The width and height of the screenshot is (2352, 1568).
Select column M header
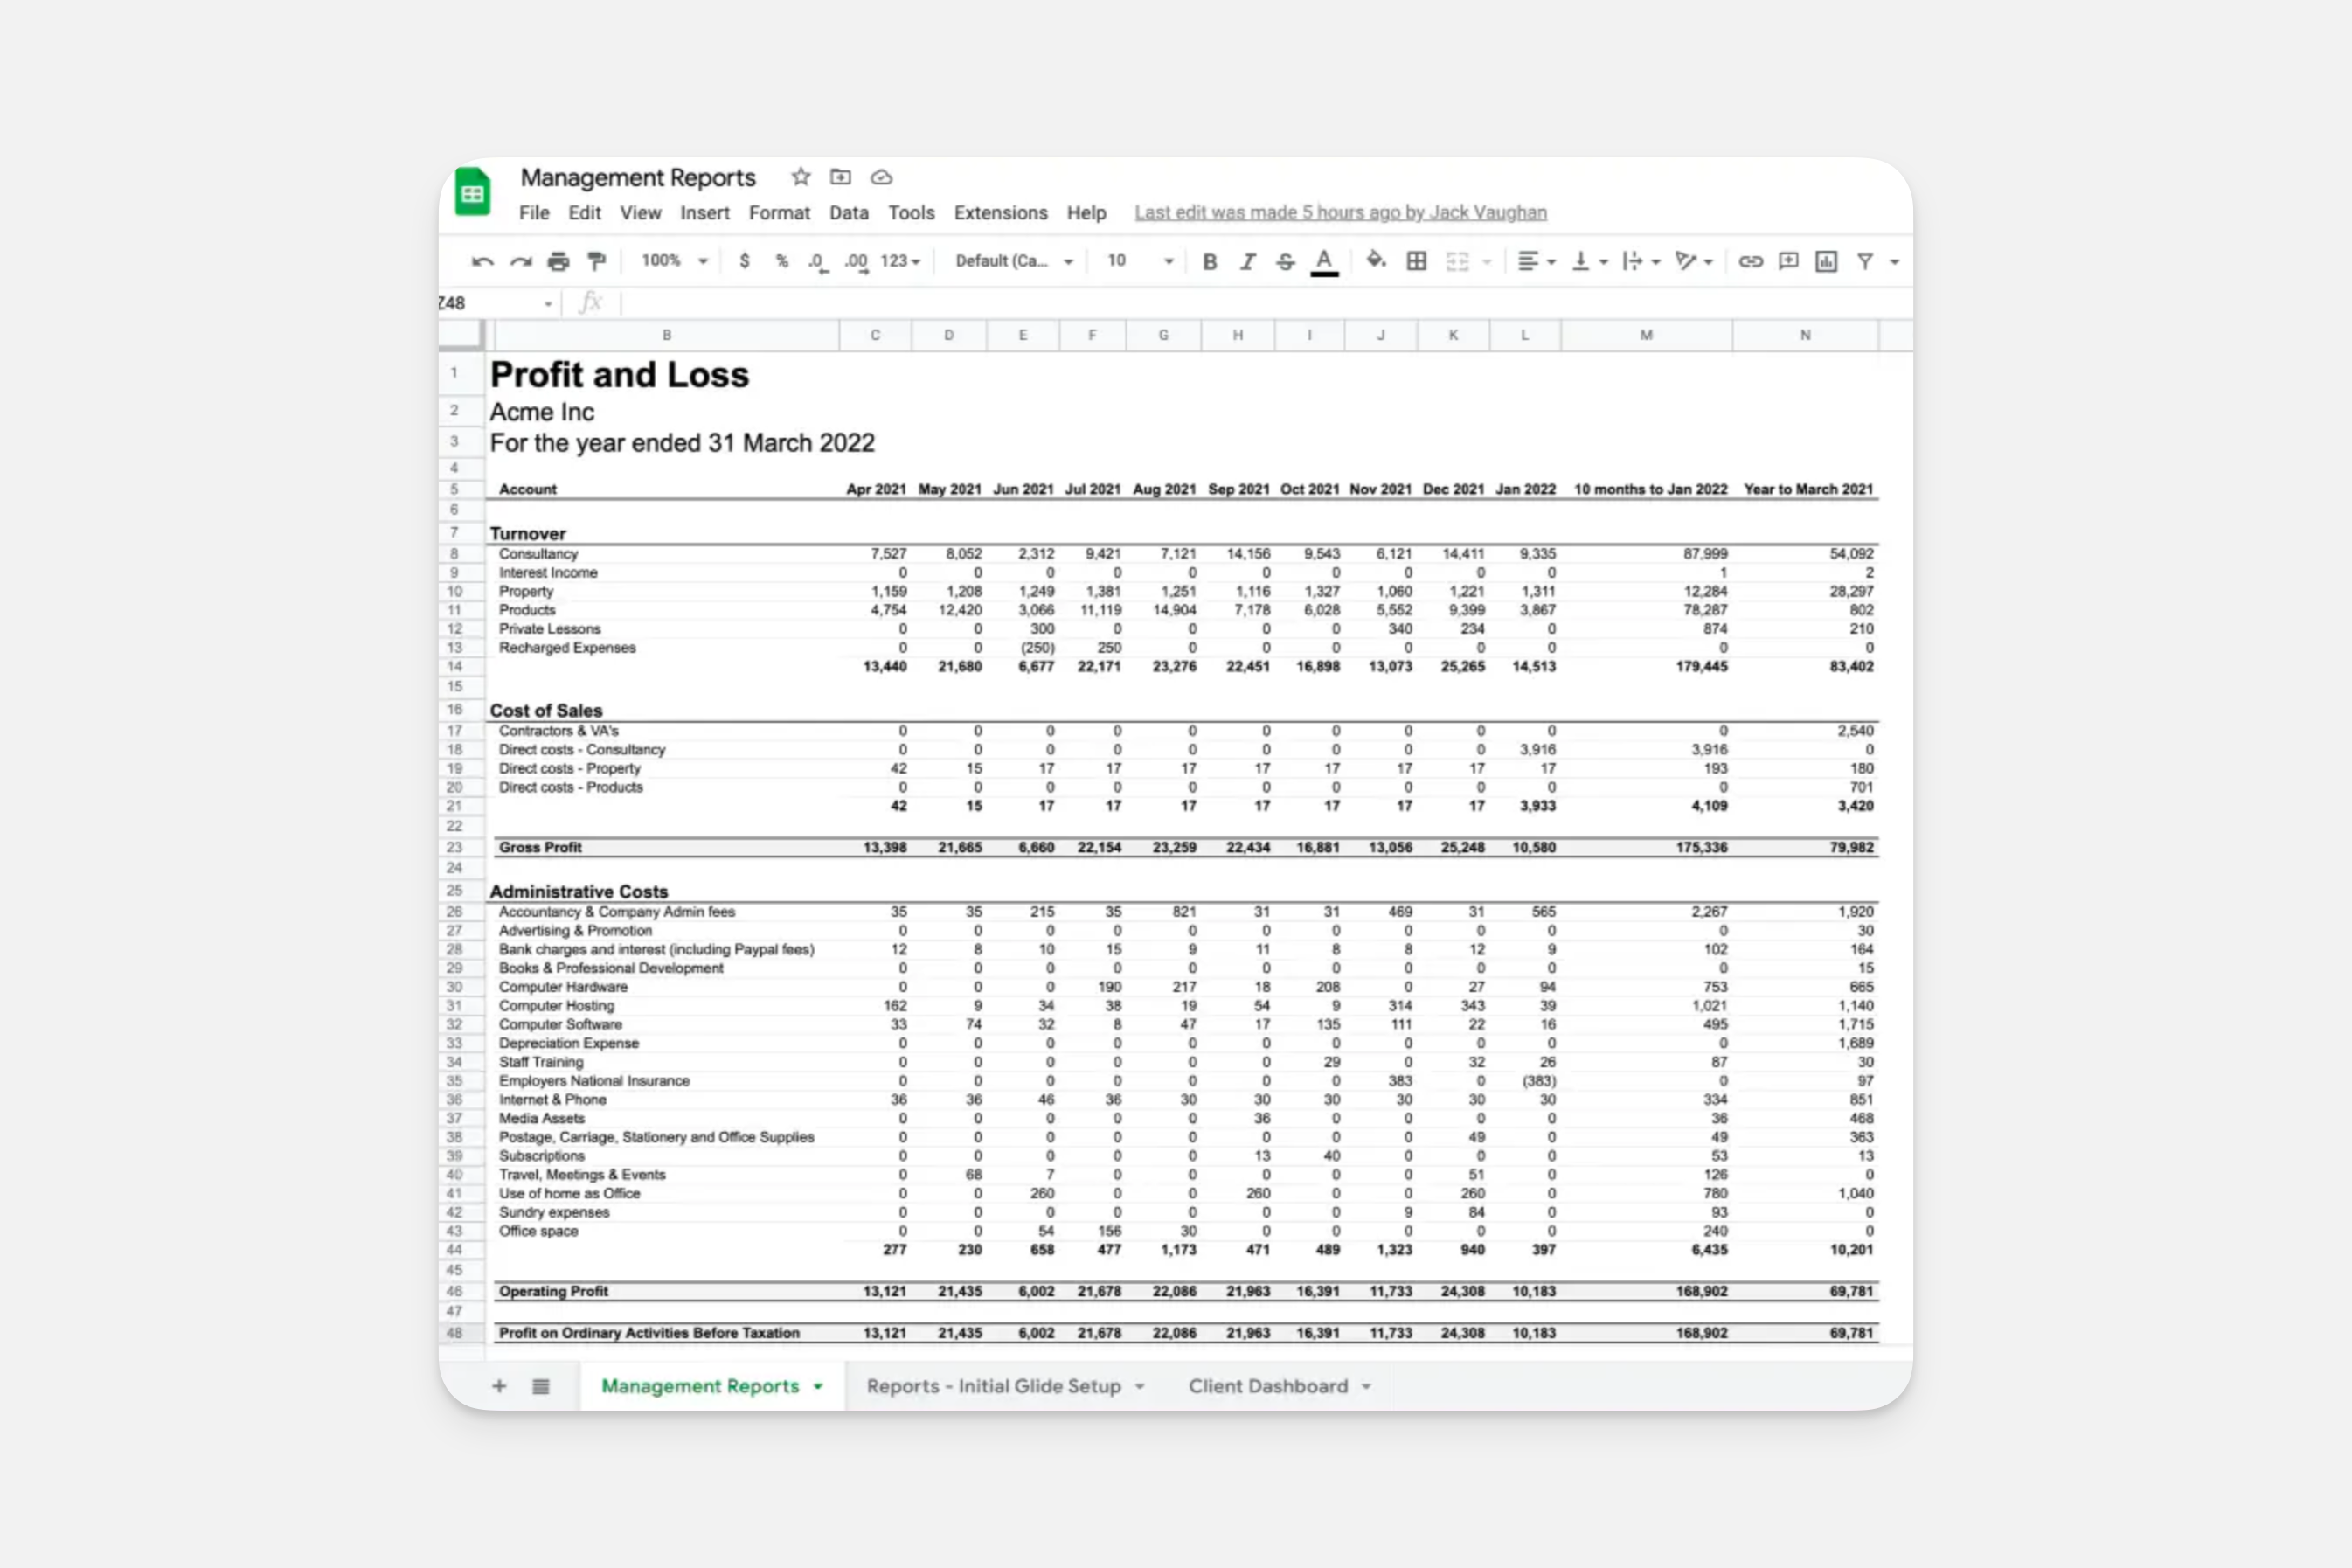[x=1646, y=336]
